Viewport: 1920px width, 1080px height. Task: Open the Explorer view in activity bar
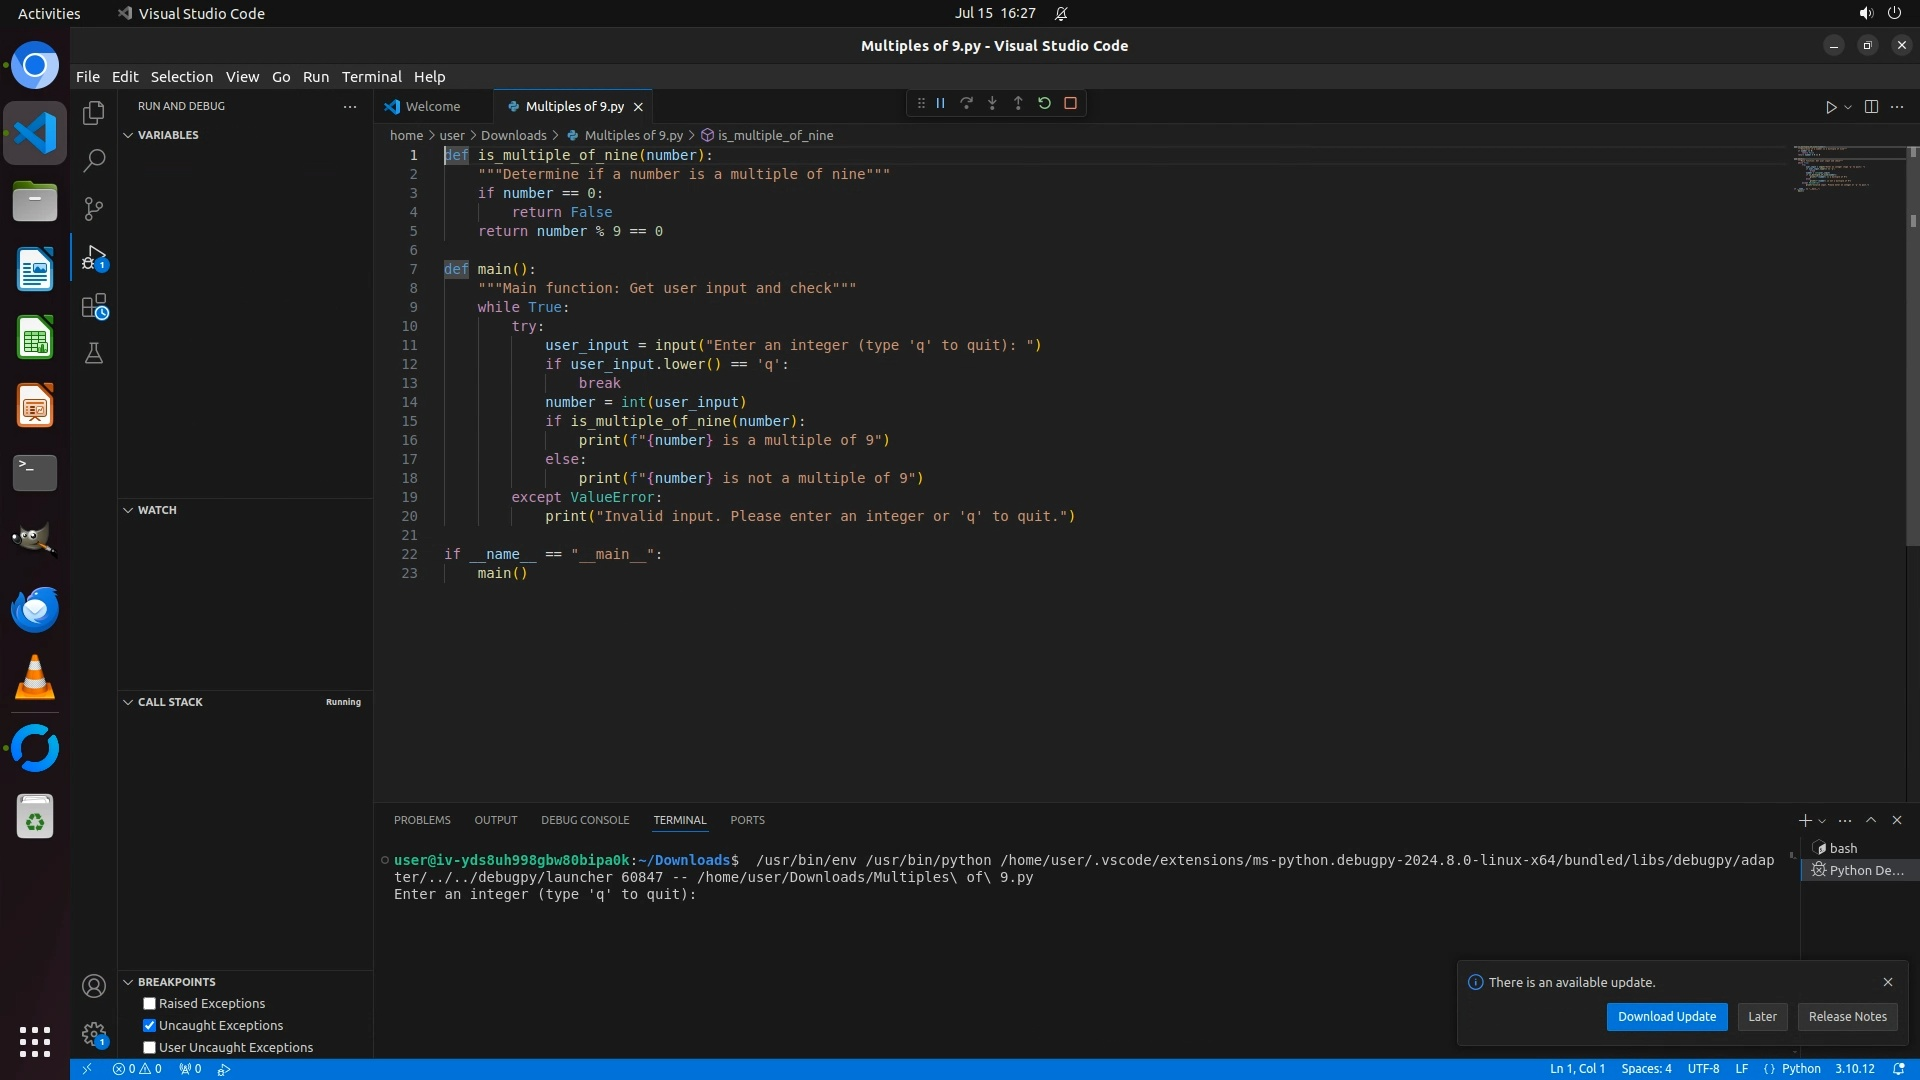(x=94, y=113)
